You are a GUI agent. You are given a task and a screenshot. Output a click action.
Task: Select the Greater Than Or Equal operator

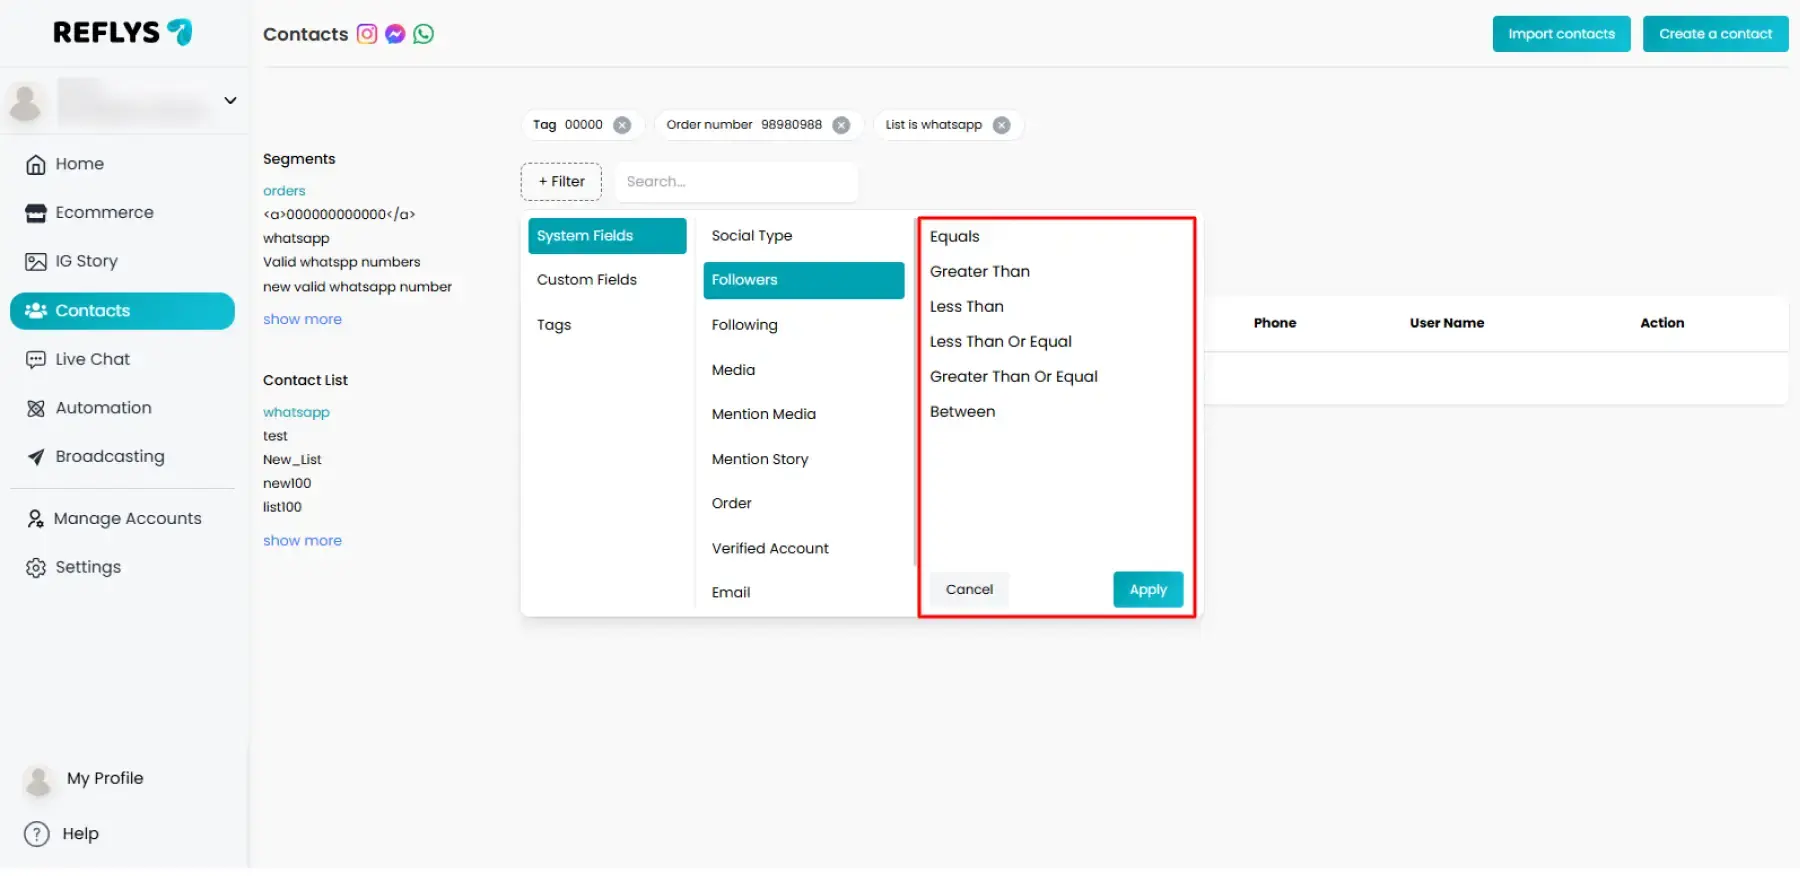coord(1013,376)
